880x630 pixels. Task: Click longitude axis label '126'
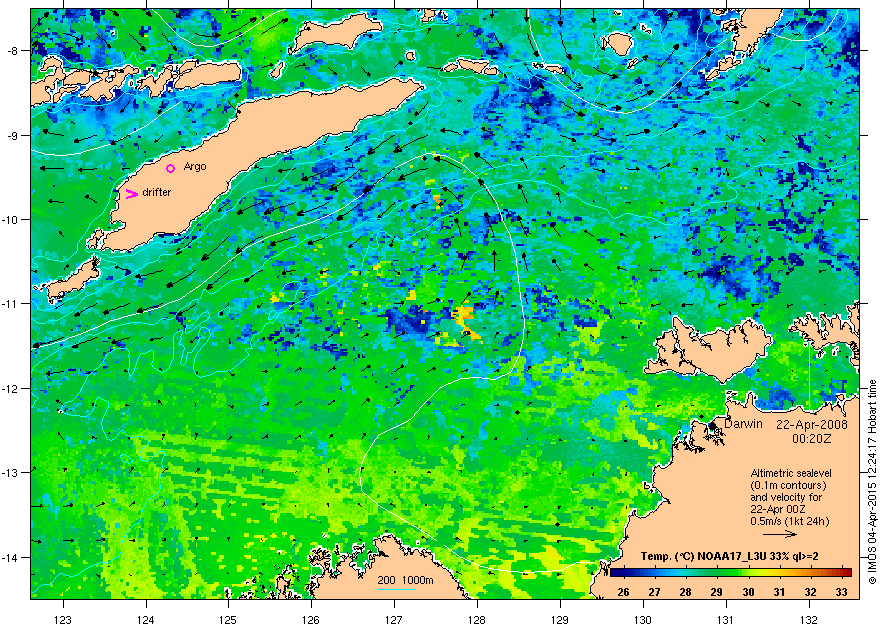pyautogui.click(x=311, y=620)
